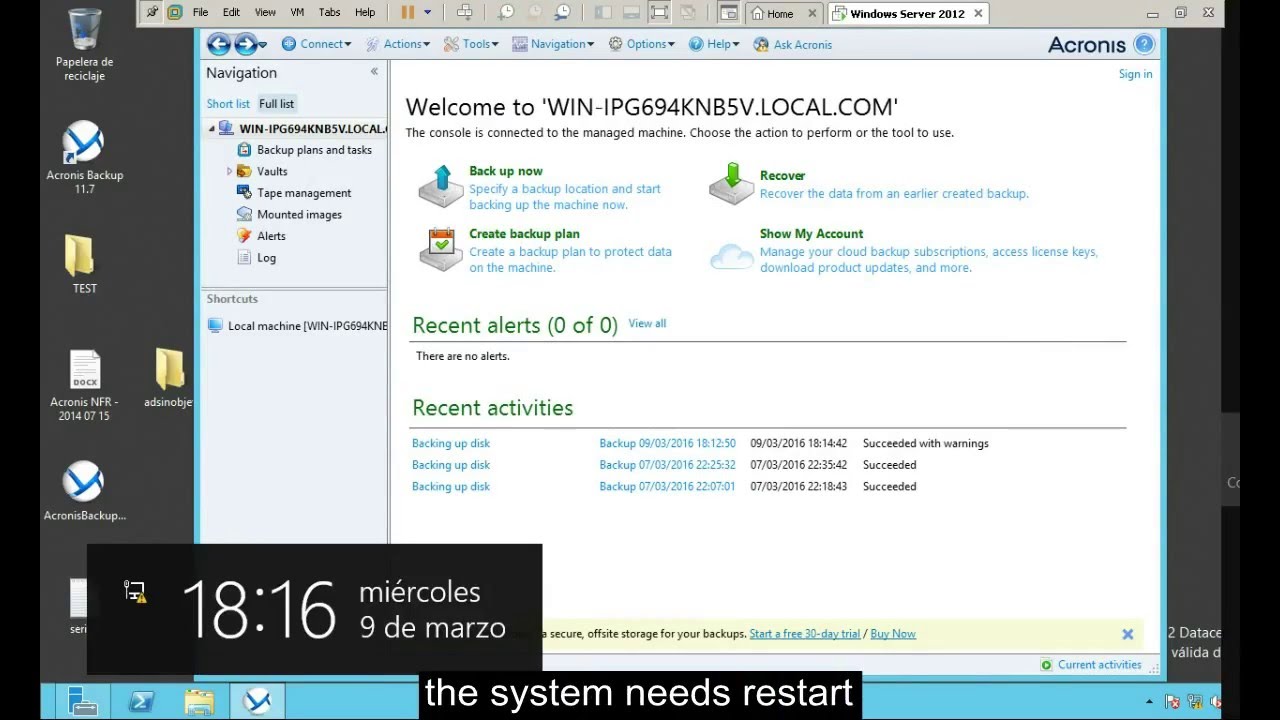
Task: Open the VMware View menu
Action: 265,13
